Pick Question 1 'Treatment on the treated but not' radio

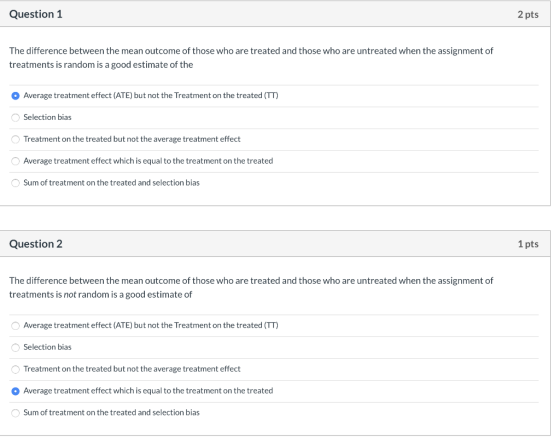point(15,140)
